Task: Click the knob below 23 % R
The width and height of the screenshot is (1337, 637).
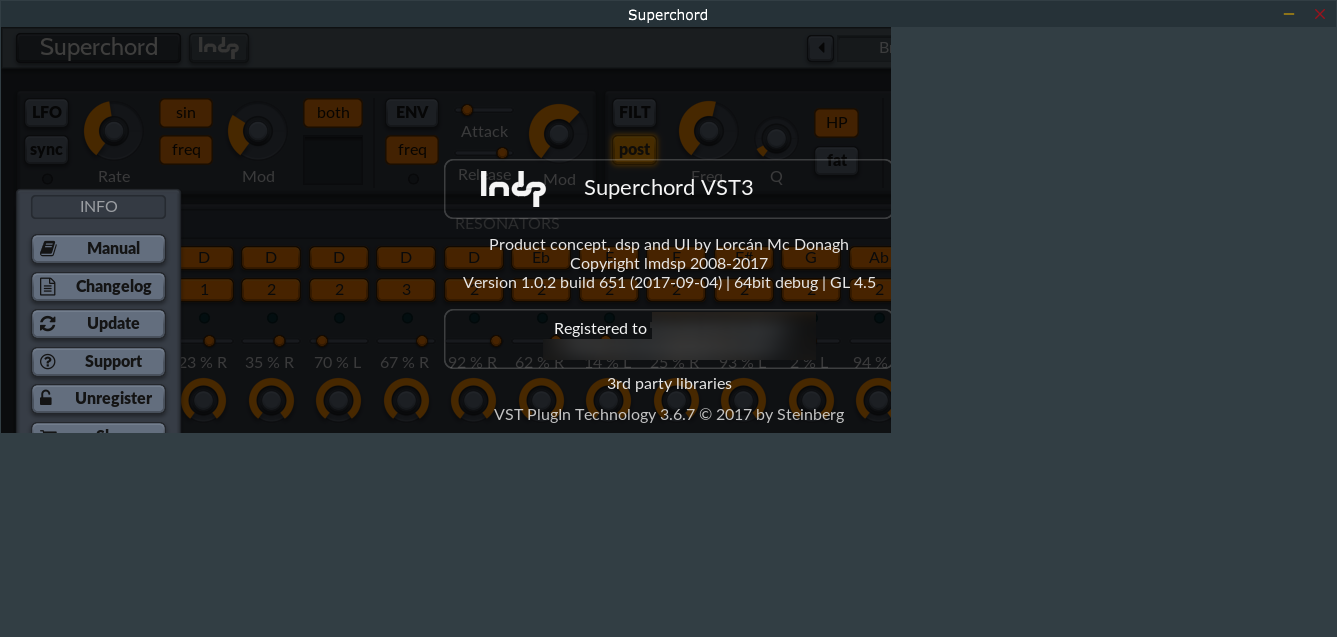Action: pos(204,400)
